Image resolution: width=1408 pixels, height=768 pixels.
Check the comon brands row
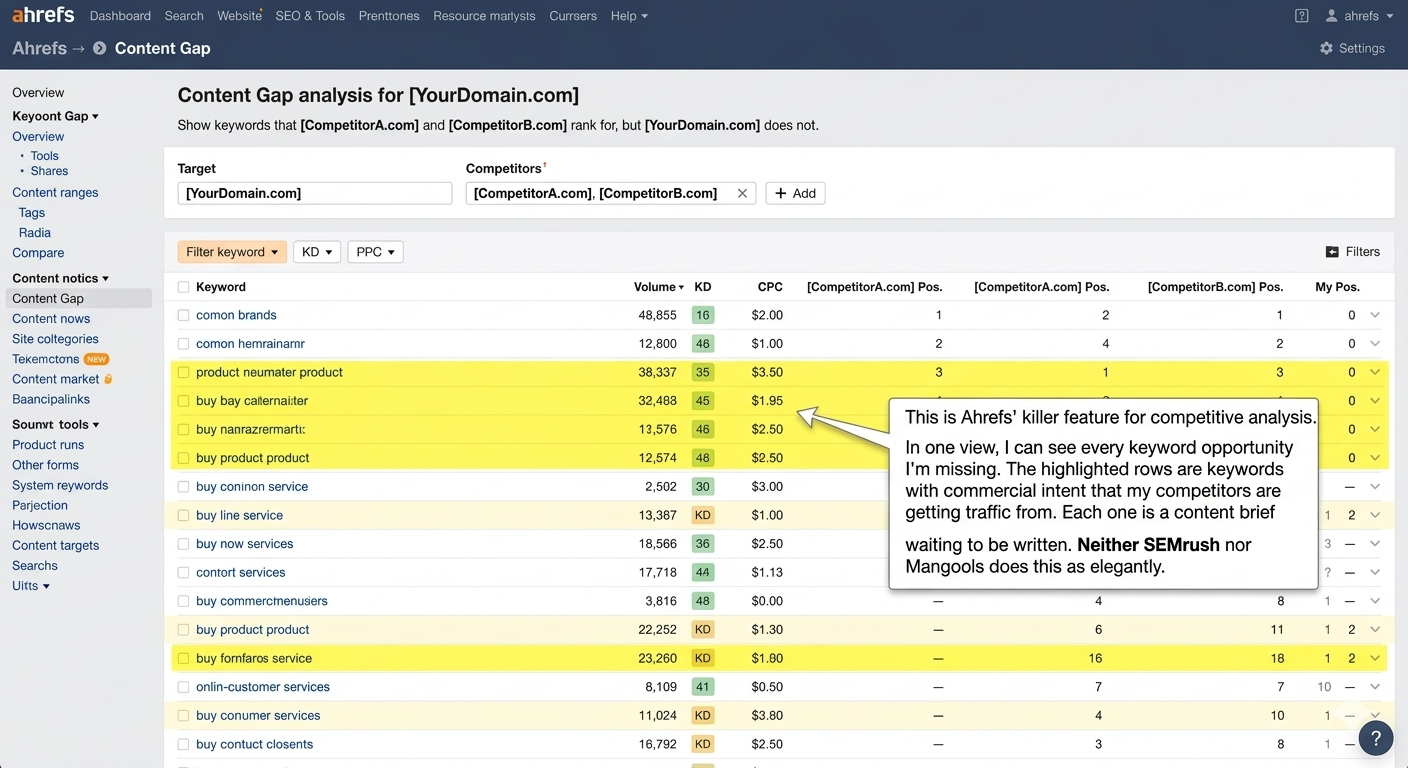(183, 315)
